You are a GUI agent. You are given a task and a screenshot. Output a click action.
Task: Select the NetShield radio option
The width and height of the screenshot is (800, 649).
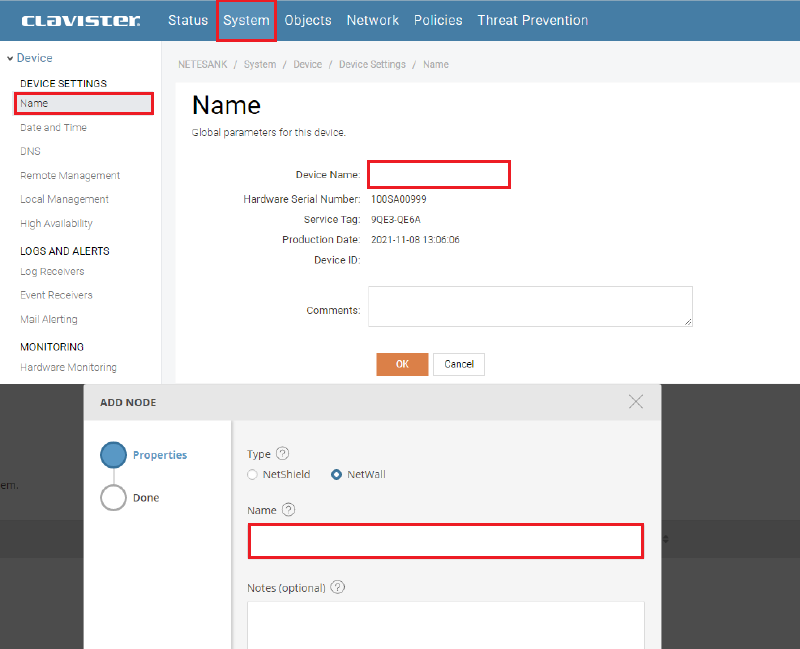point(253,474)
